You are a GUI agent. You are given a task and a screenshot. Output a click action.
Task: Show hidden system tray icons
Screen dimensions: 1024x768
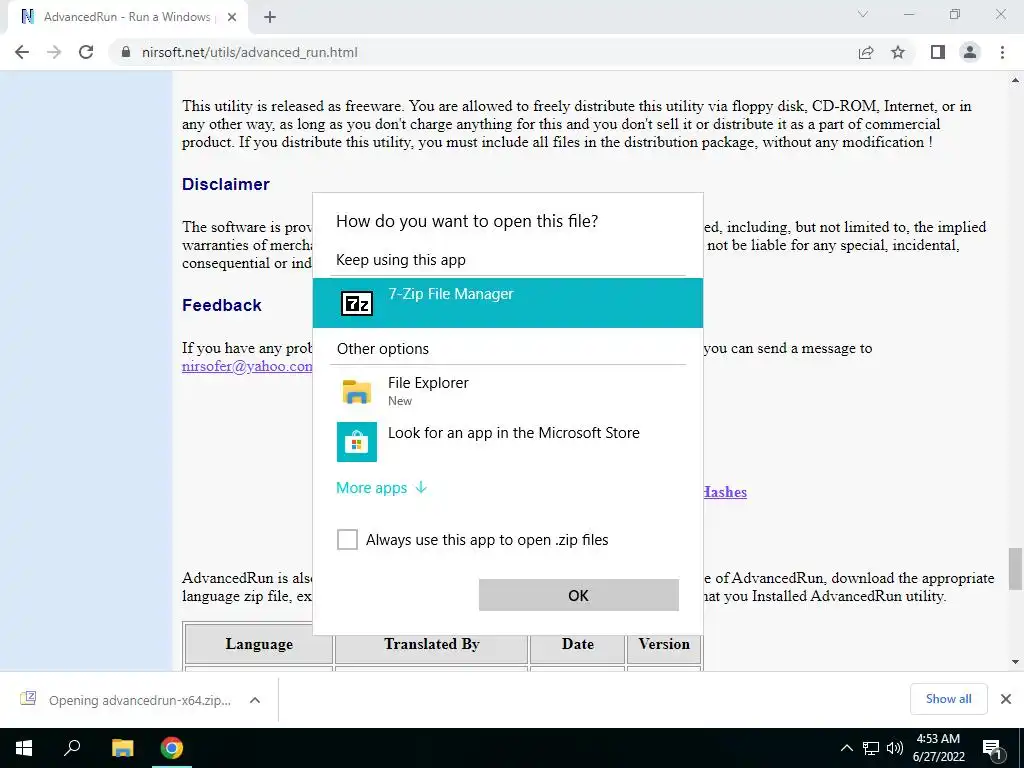point(846,748)
